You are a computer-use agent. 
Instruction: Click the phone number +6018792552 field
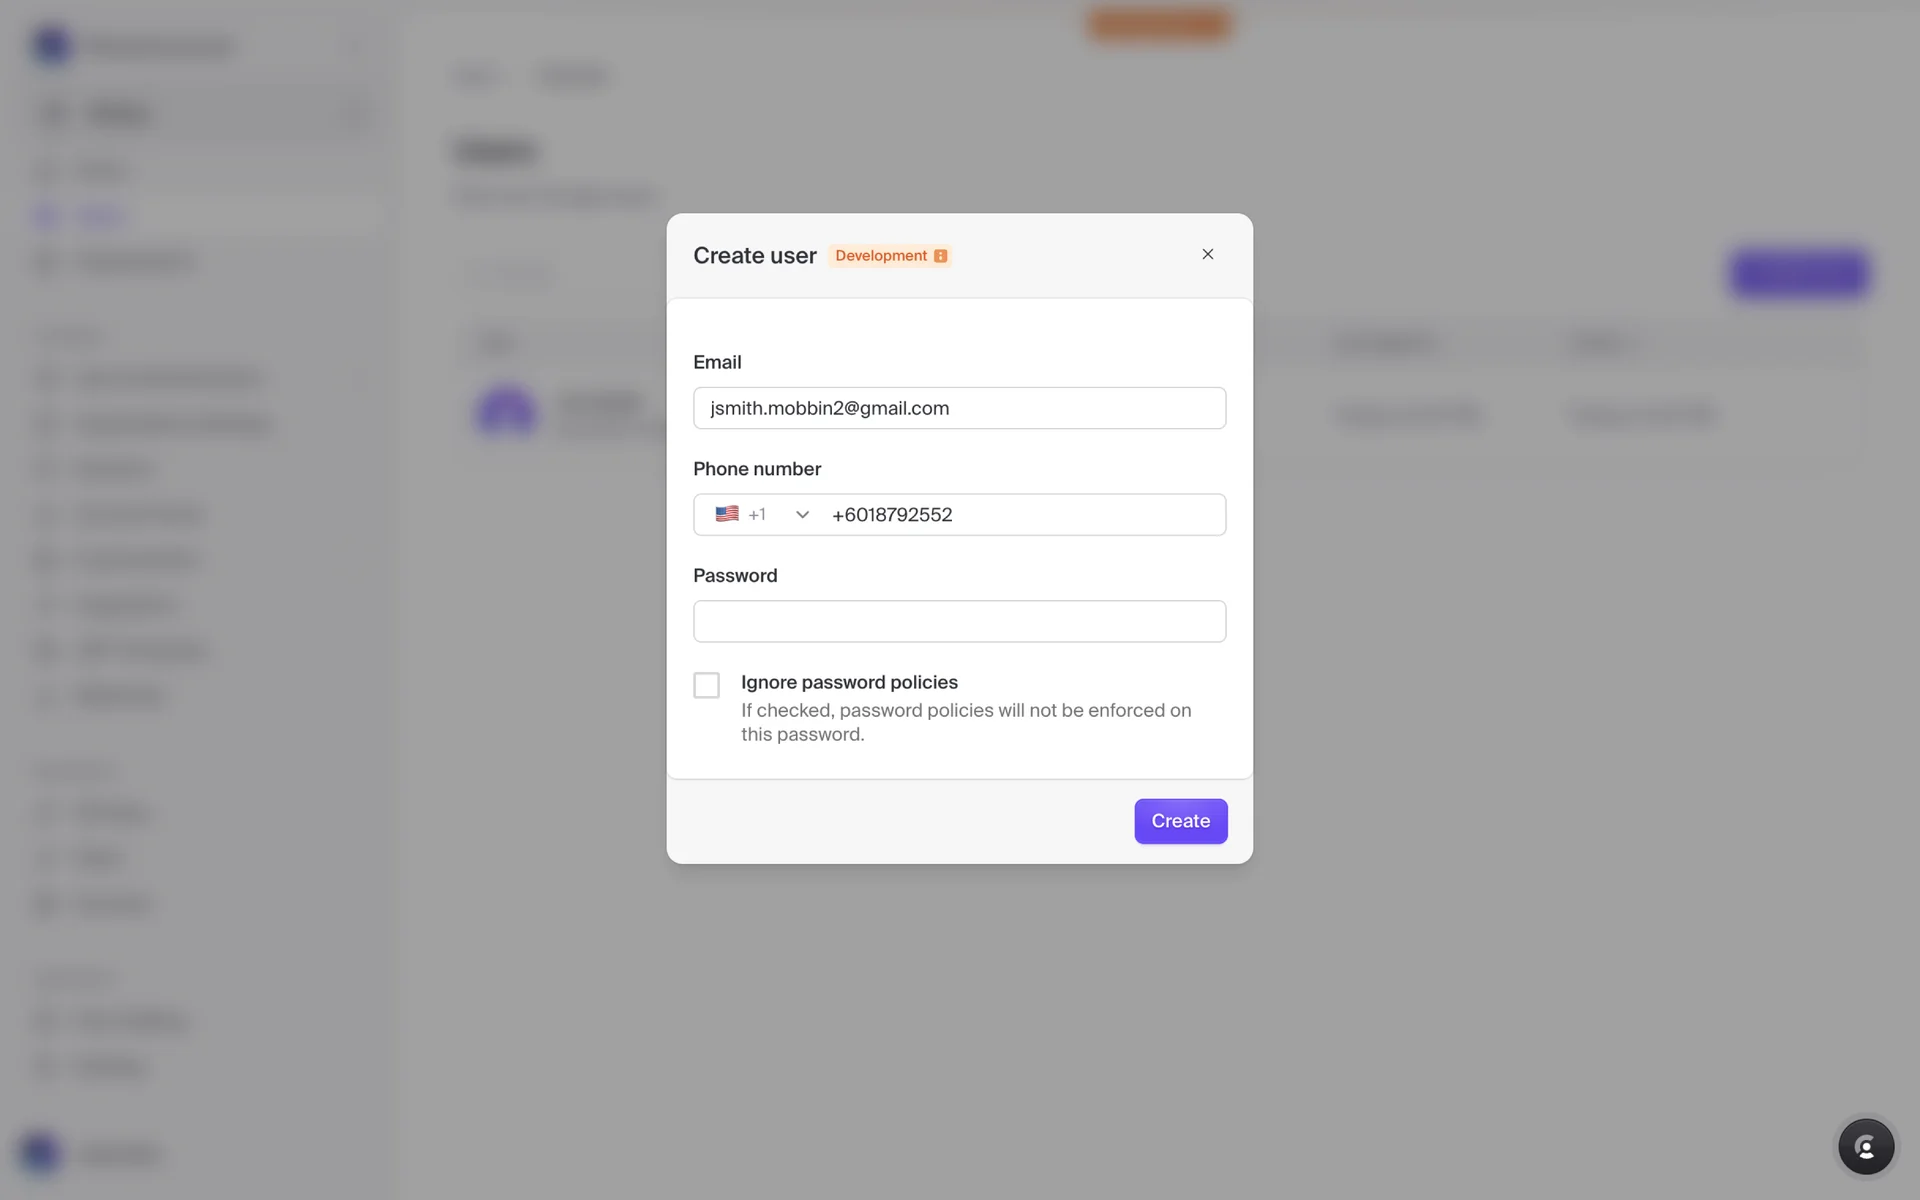(x=1020, y=515)
